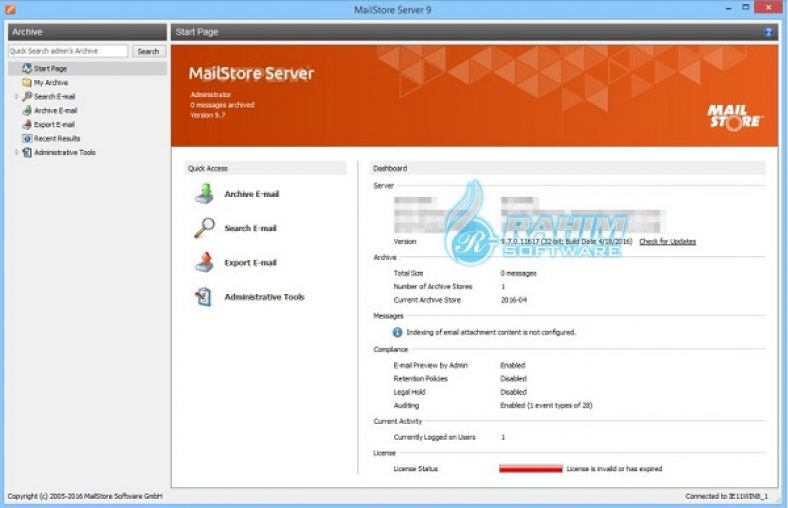The width and height of the screenshot is (788, 508).
Task: Open Administrative Tools from Quick Access label
Action: coord(264,297)
